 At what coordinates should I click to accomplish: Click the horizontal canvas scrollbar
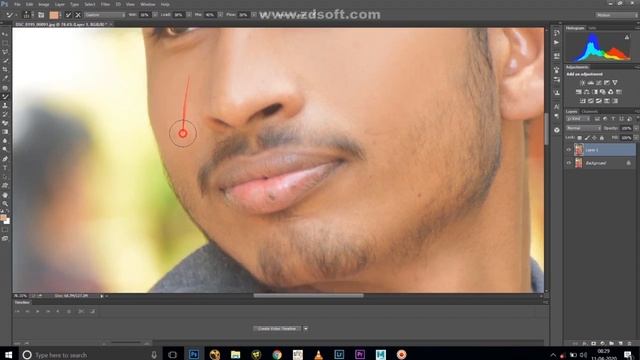308,296
